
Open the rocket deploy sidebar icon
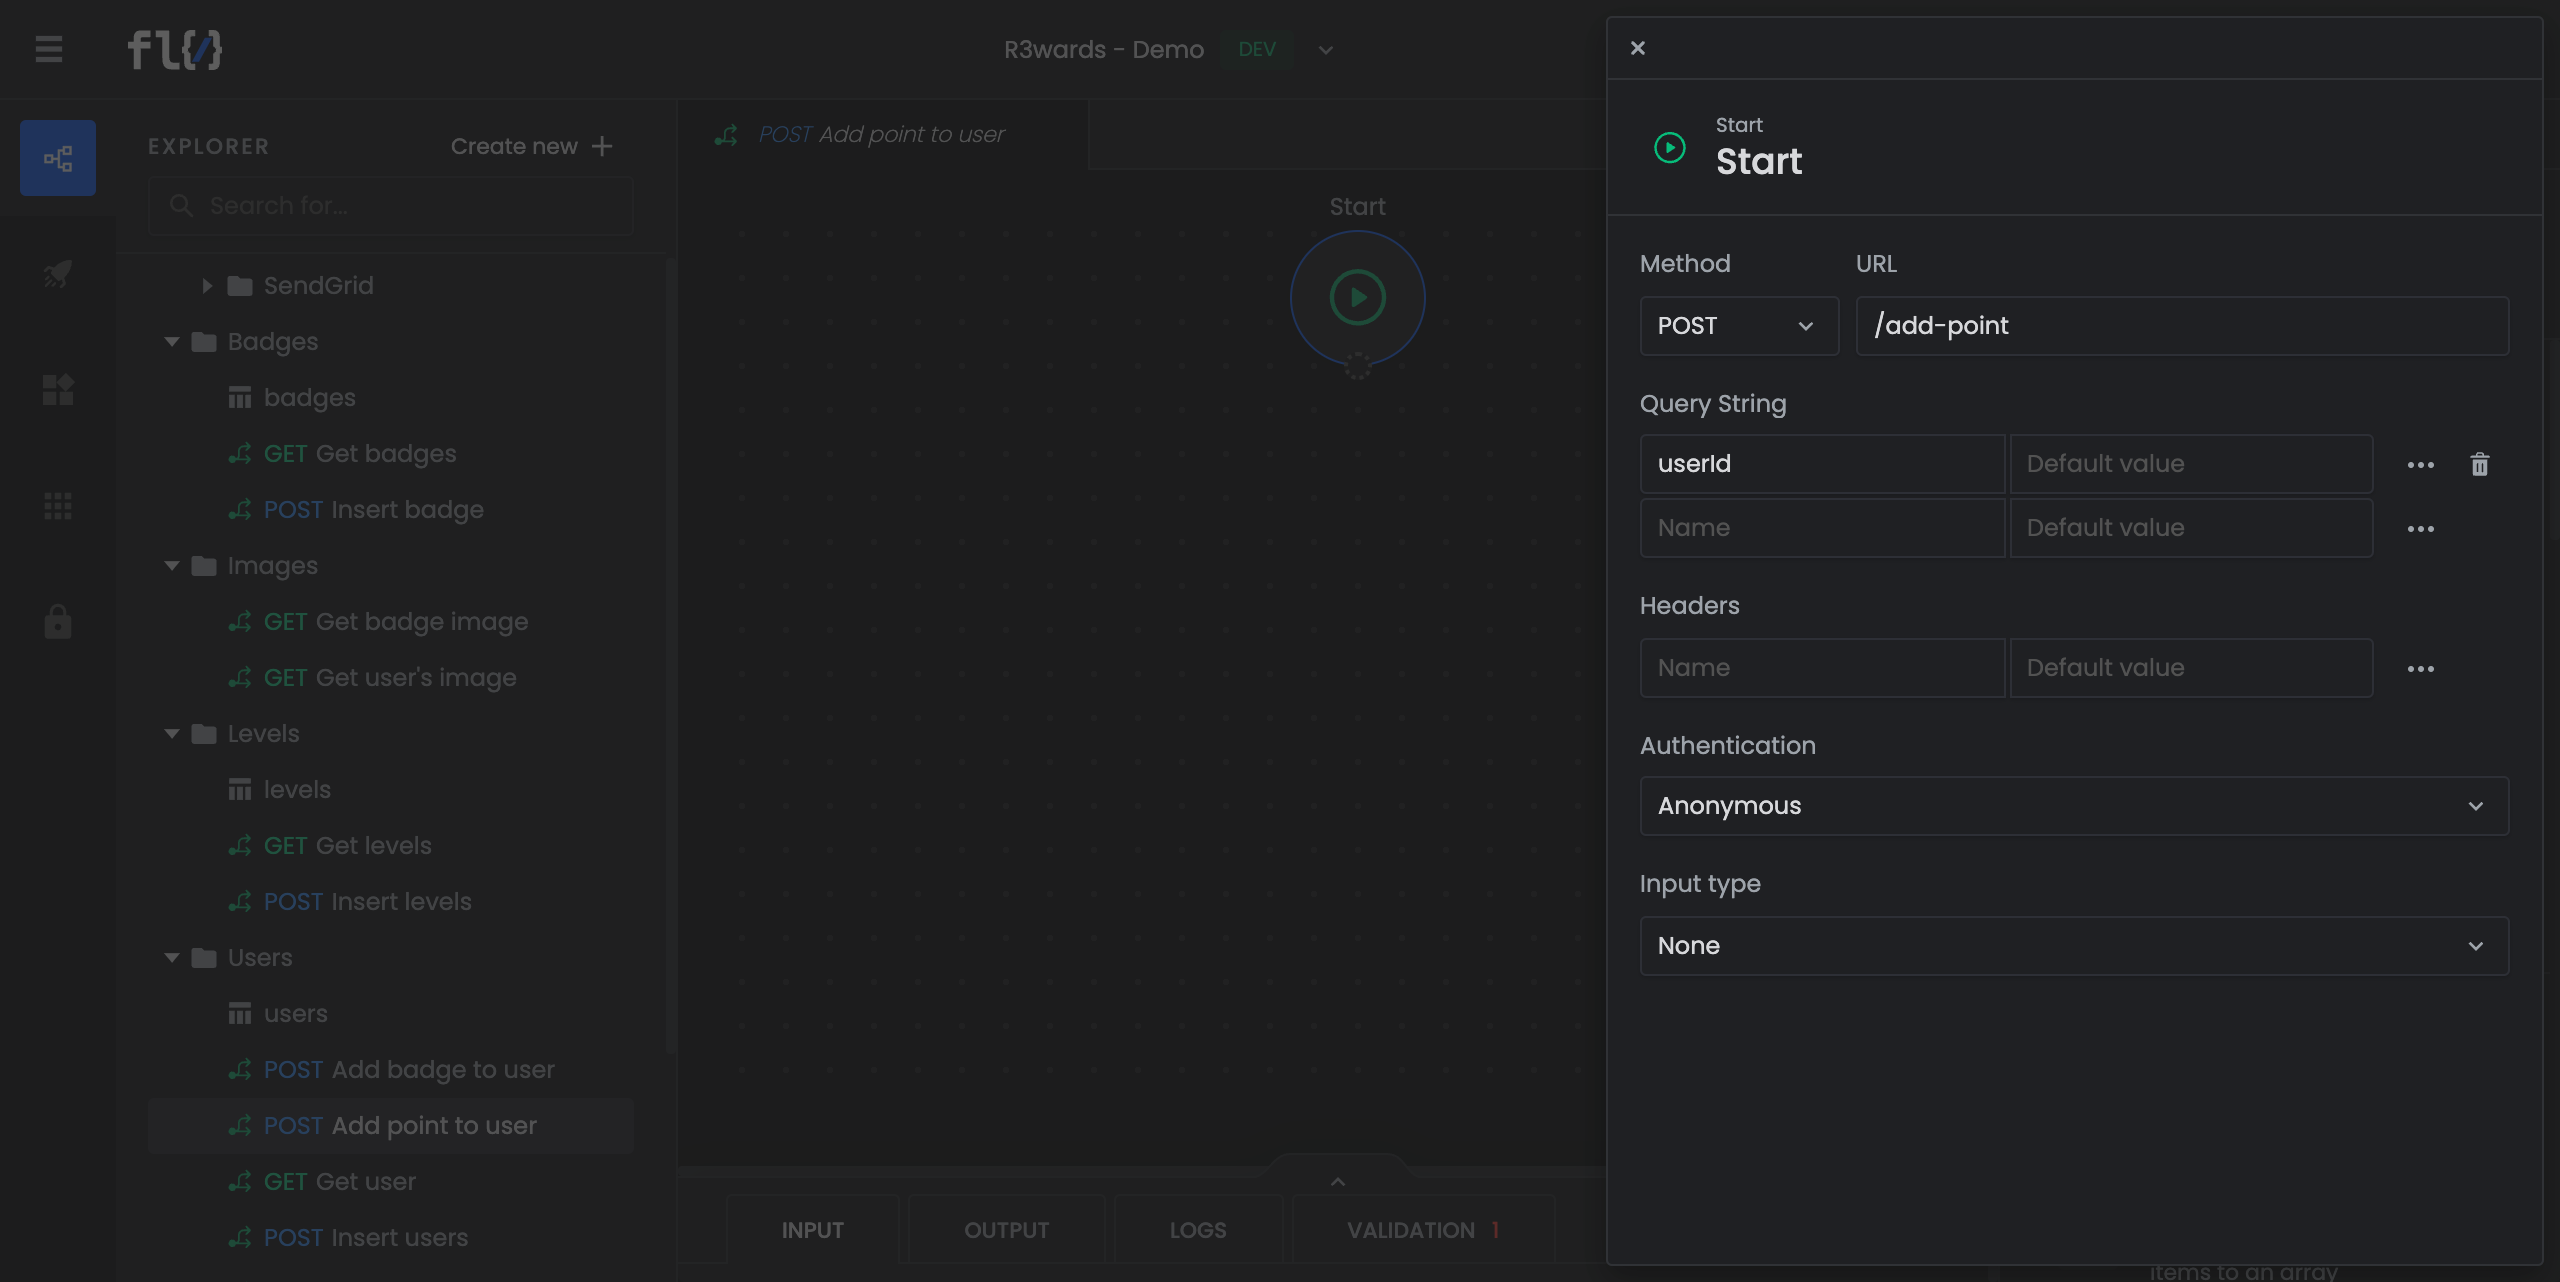(58, 274)
